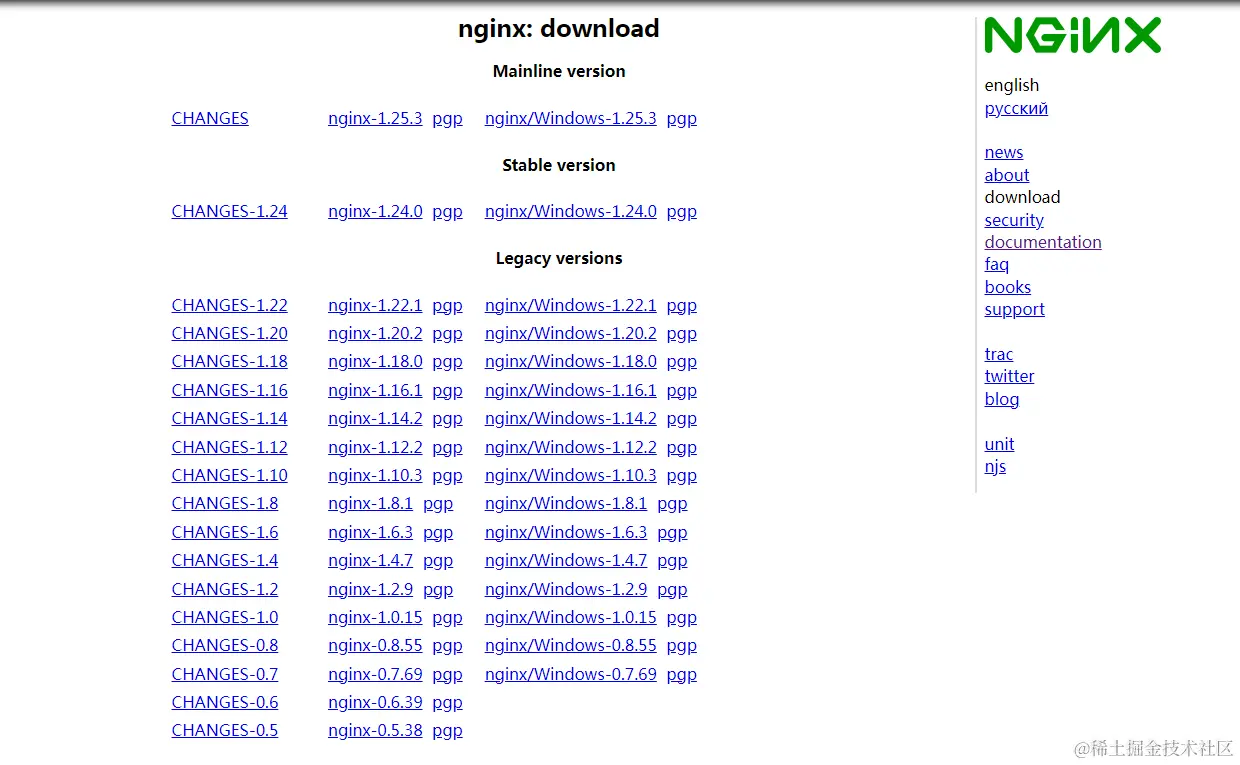This screenshot has width=1240, height=765.
Task: Download nginx-0.5.38
Action: tap(375, 730)
